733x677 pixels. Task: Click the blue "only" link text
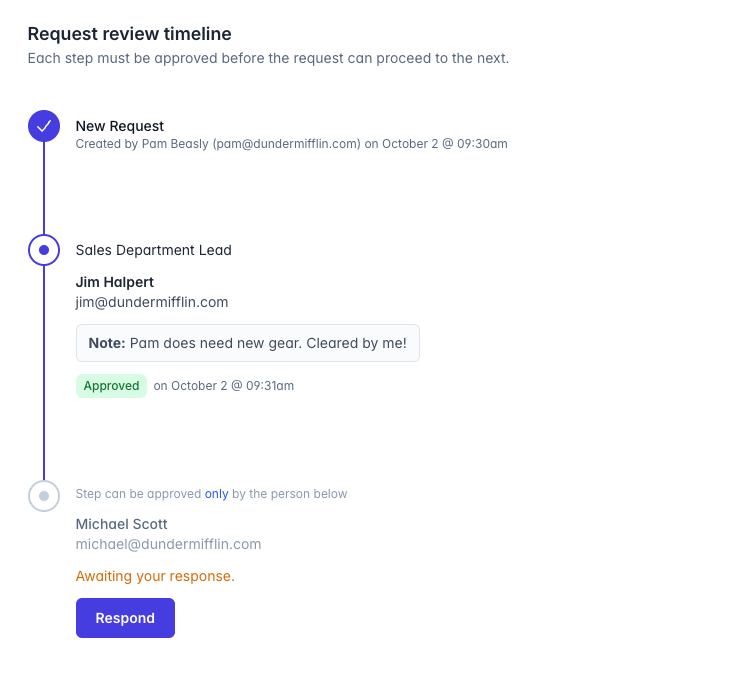217,494
